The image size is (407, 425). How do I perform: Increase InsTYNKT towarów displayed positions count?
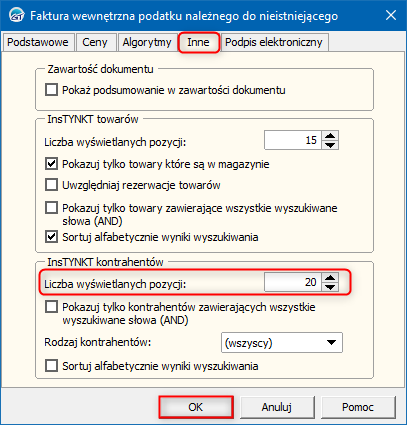(330, 136)
